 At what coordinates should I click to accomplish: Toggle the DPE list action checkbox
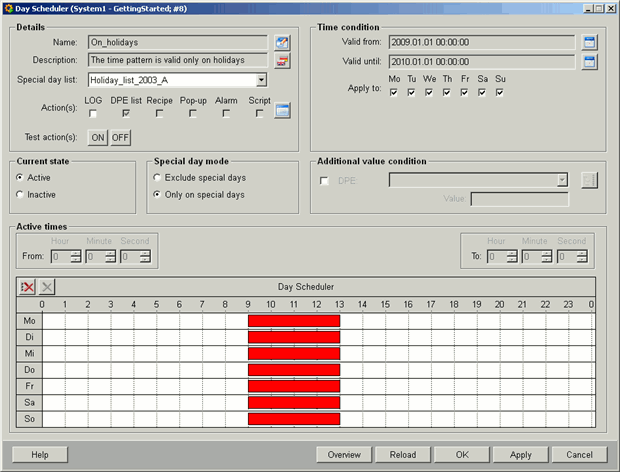click(x=126, y=114)
